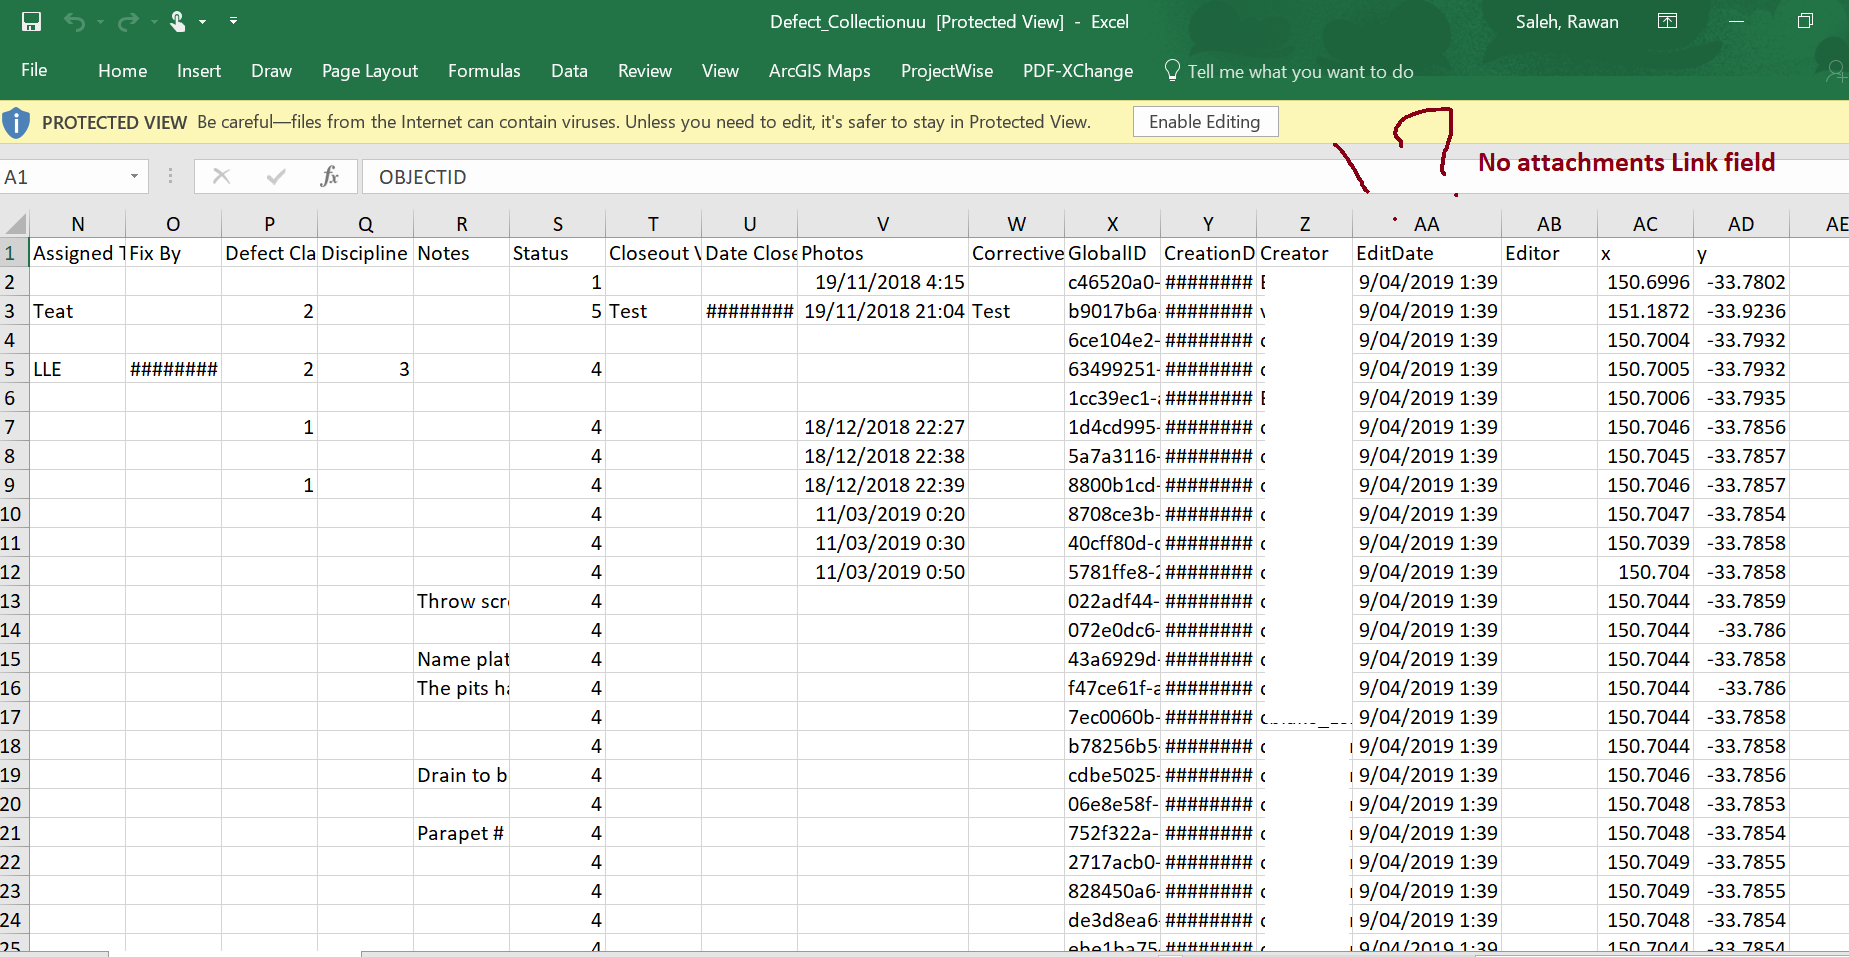Click the cell containing Teat
Screen dimensions: 1849x957
coord(78,311)
